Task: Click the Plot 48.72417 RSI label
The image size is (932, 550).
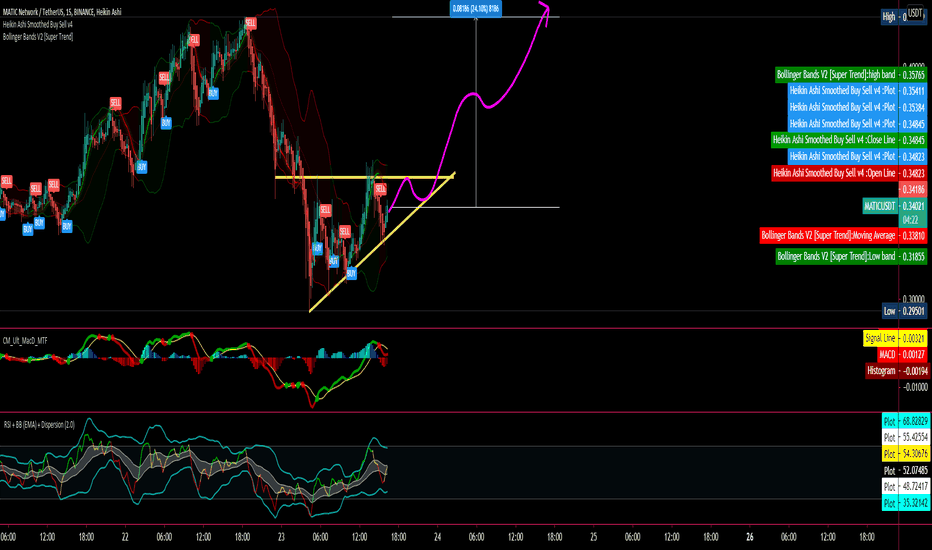Action: pyautogui.click(x=905, y=486)
